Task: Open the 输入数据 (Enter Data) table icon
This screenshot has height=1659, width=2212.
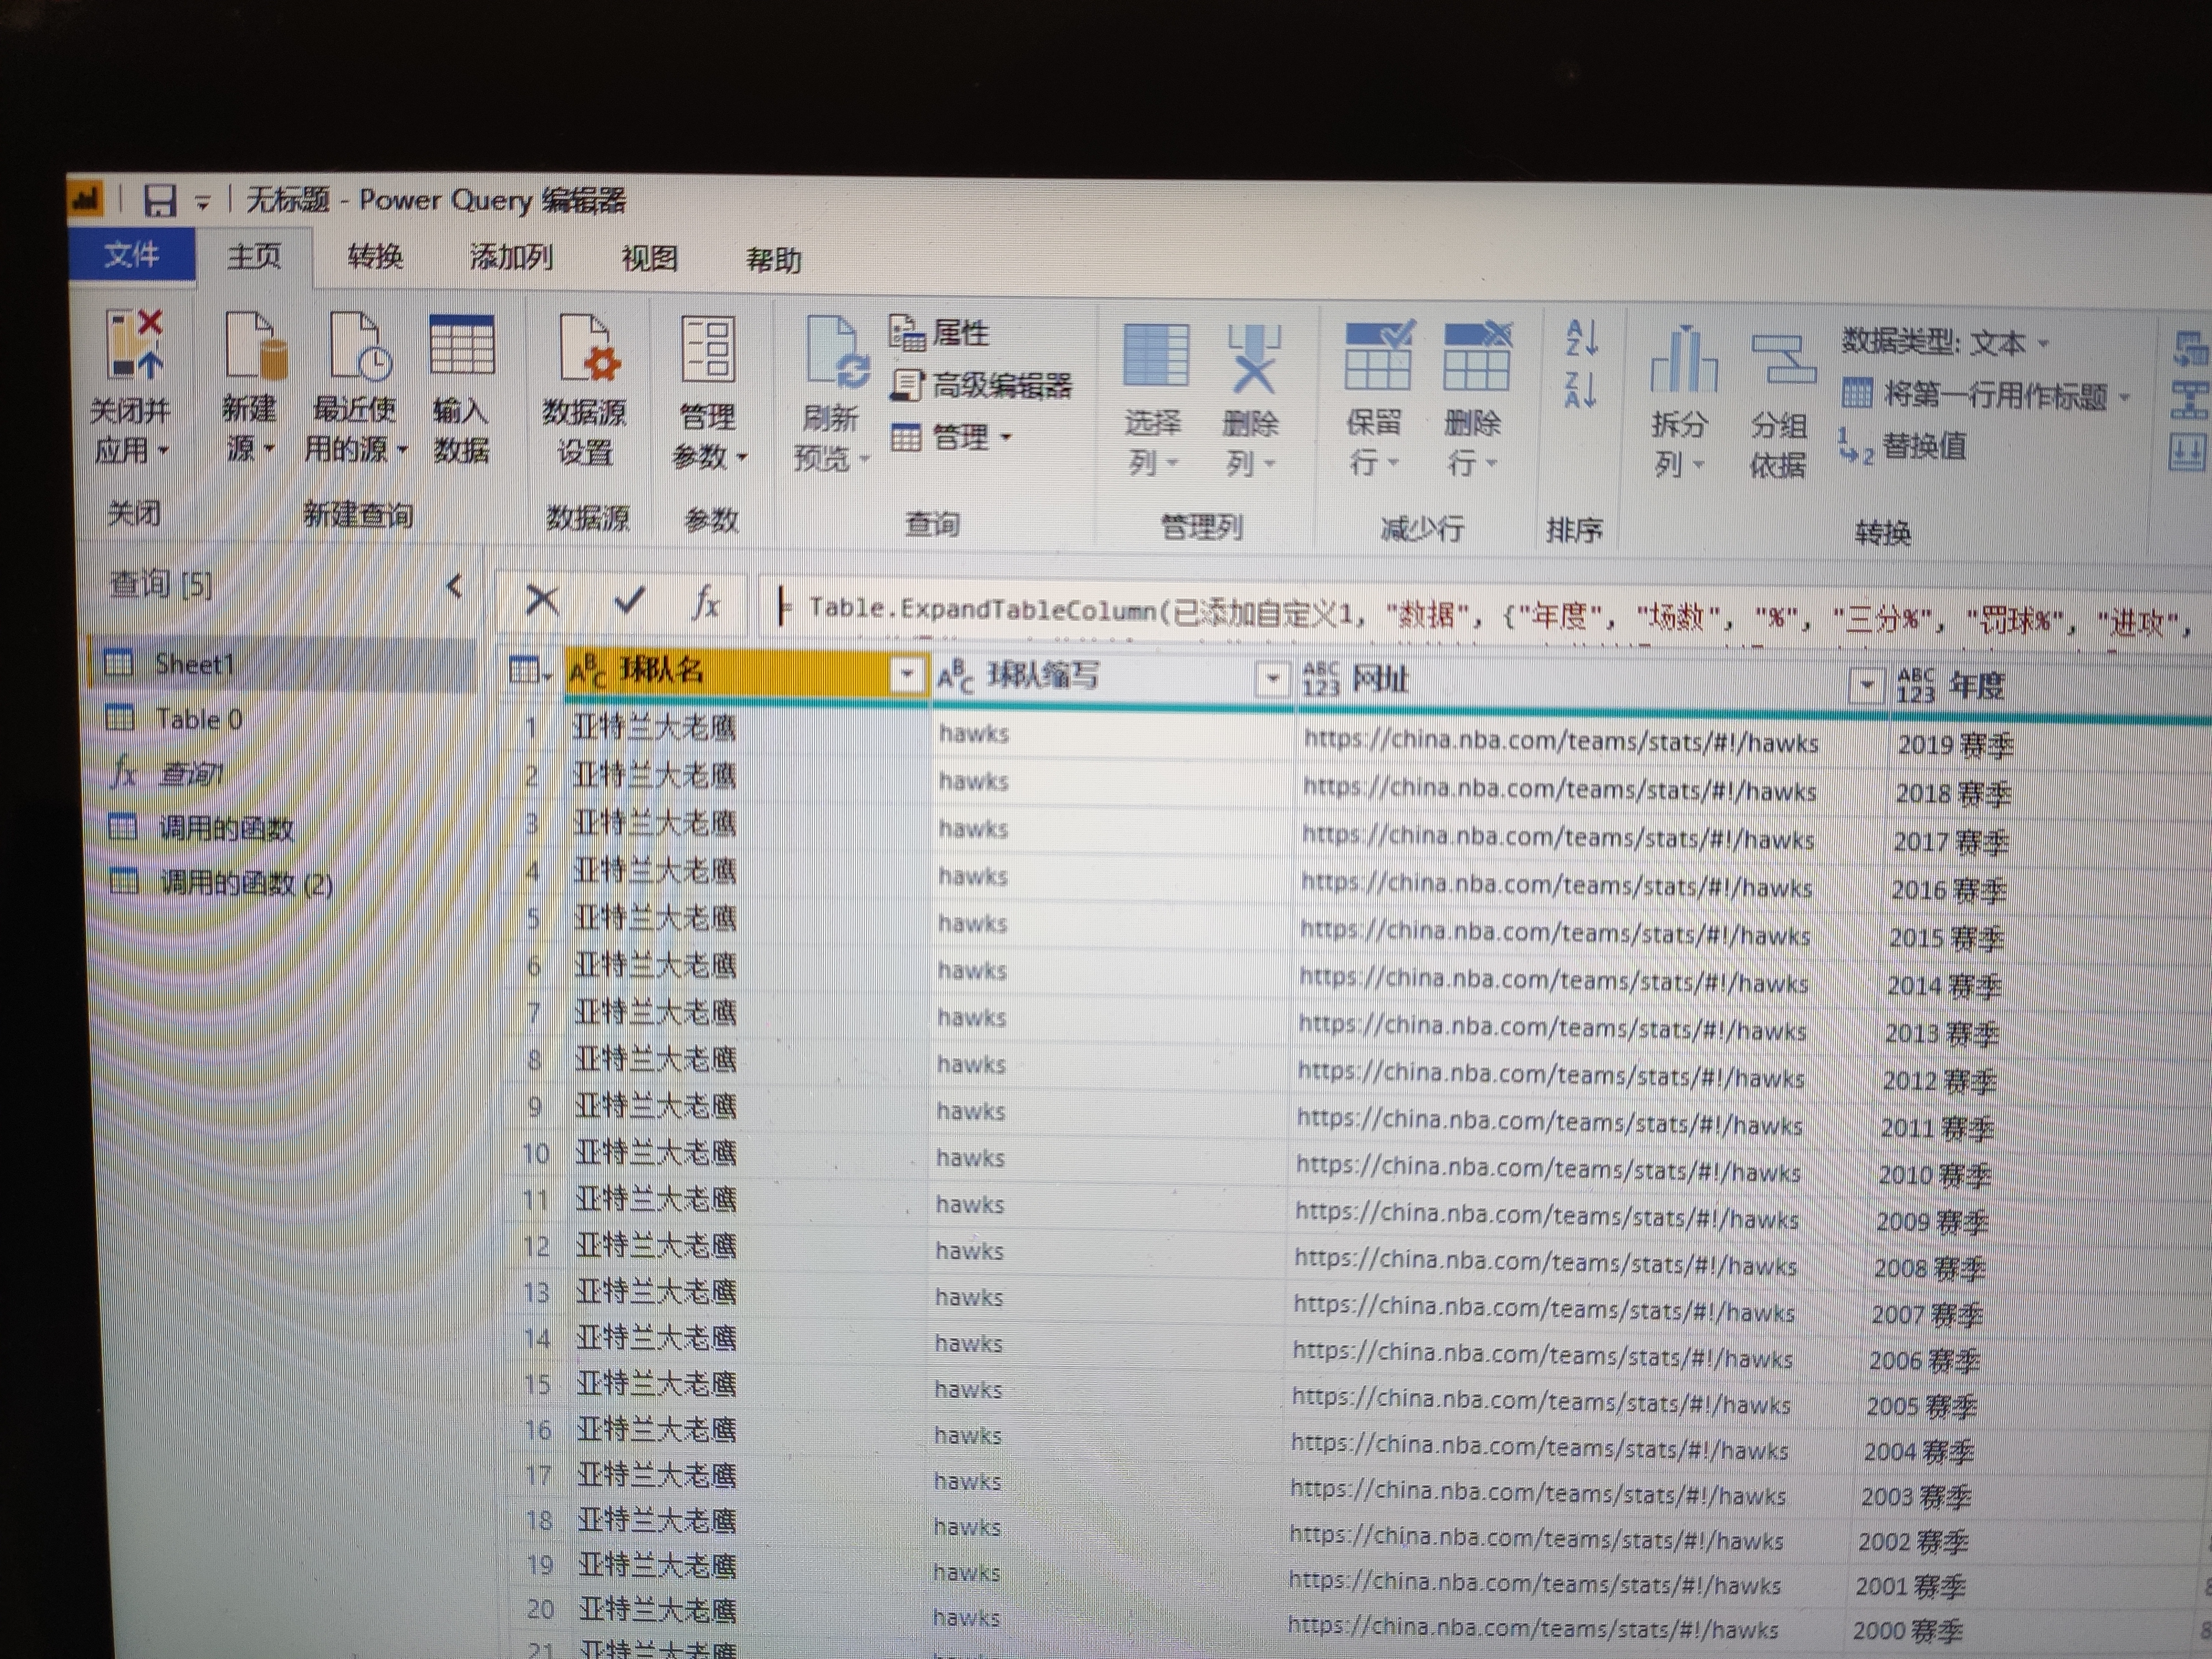Action: [461, 346]
